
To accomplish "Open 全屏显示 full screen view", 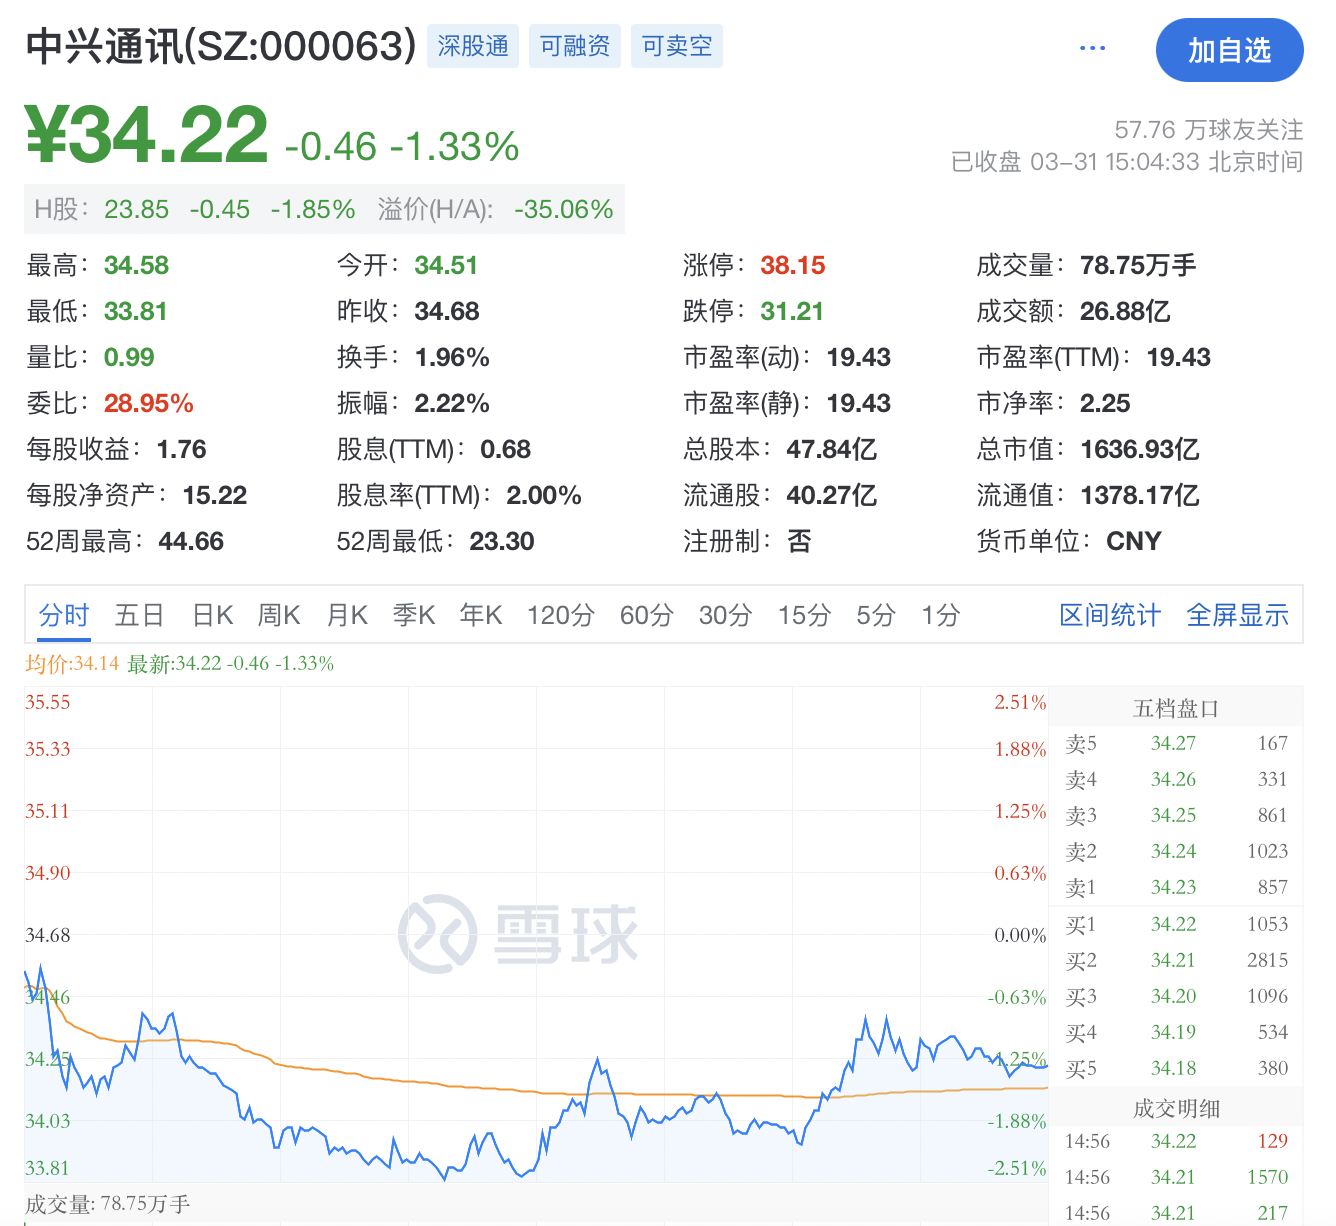I will [x=1237, y=616].
